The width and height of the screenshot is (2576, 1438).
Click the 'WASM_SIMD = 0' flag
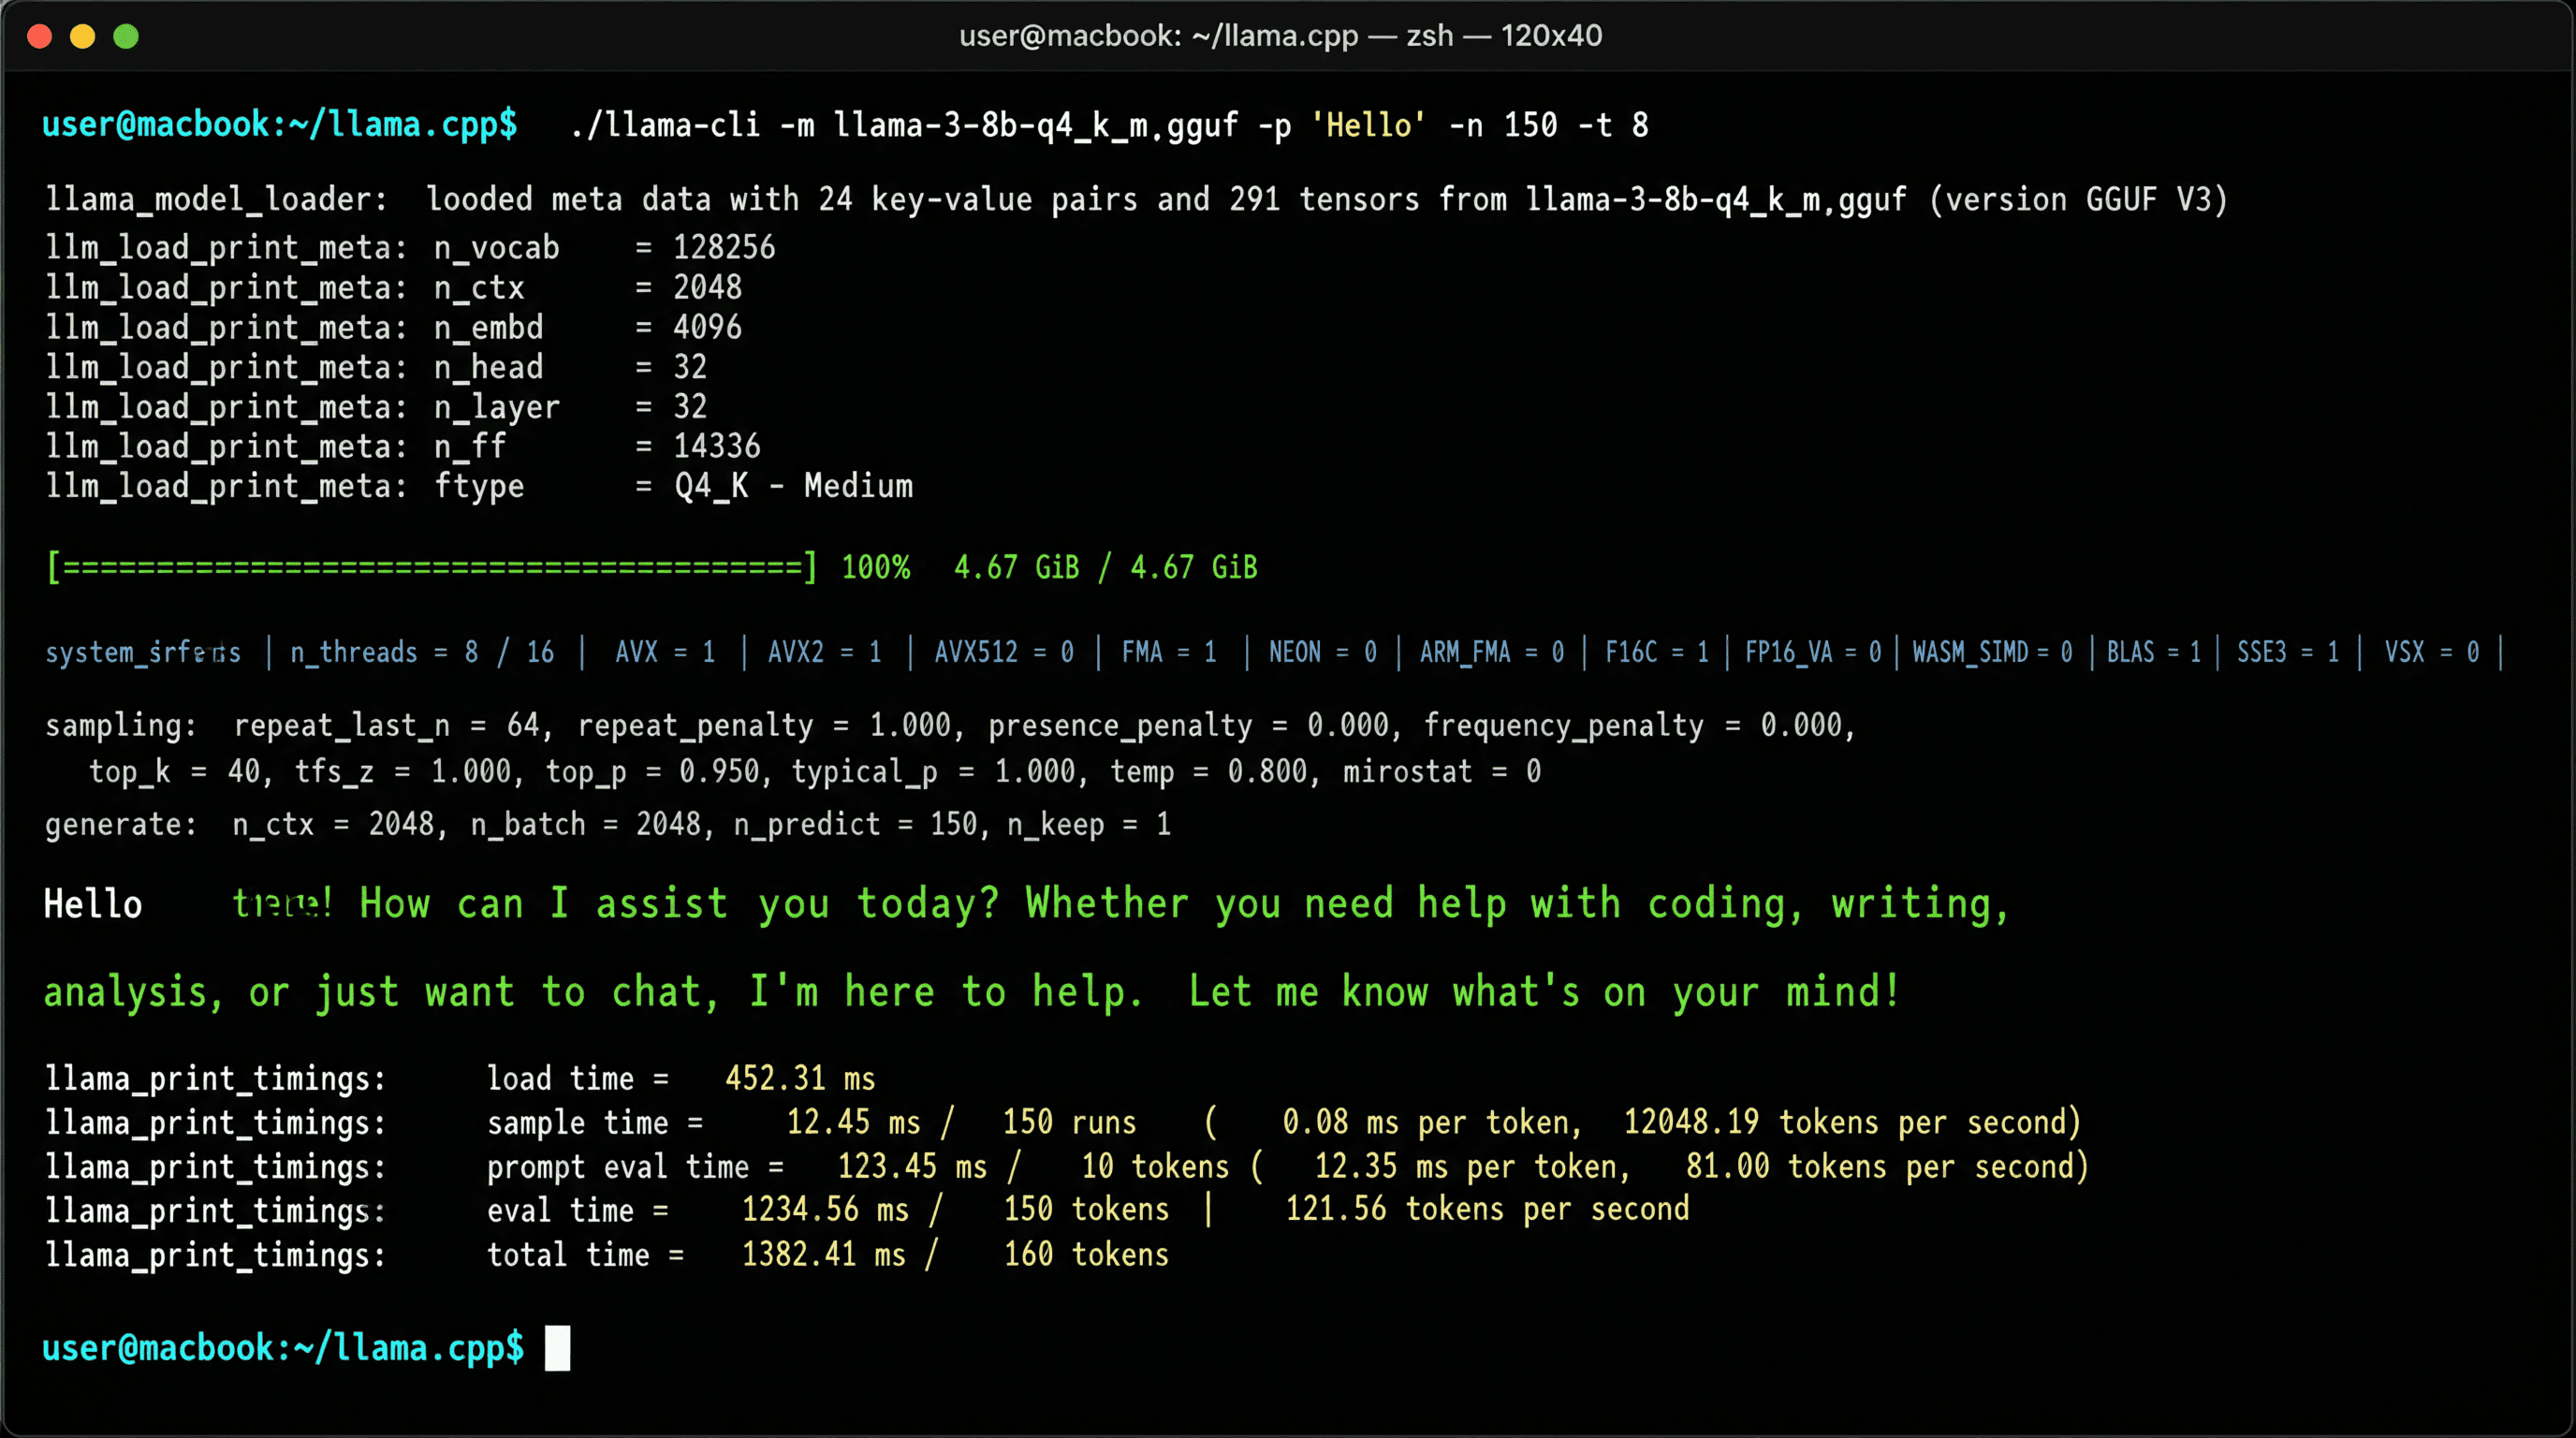tap(1992, 652)
